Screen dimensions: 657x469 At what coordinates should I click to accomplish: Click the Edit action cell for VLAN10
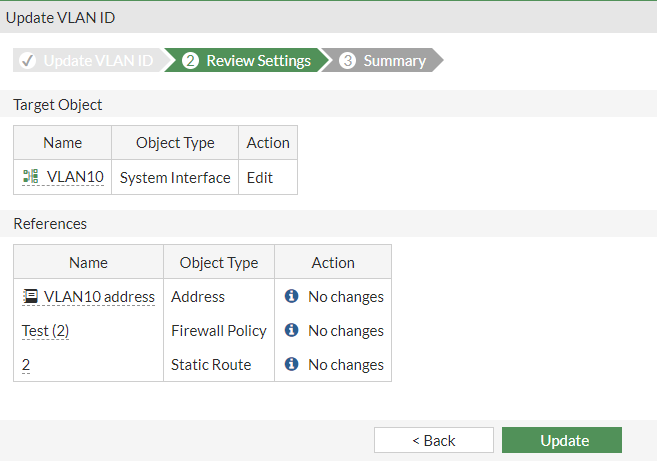(x=260, y=177)
